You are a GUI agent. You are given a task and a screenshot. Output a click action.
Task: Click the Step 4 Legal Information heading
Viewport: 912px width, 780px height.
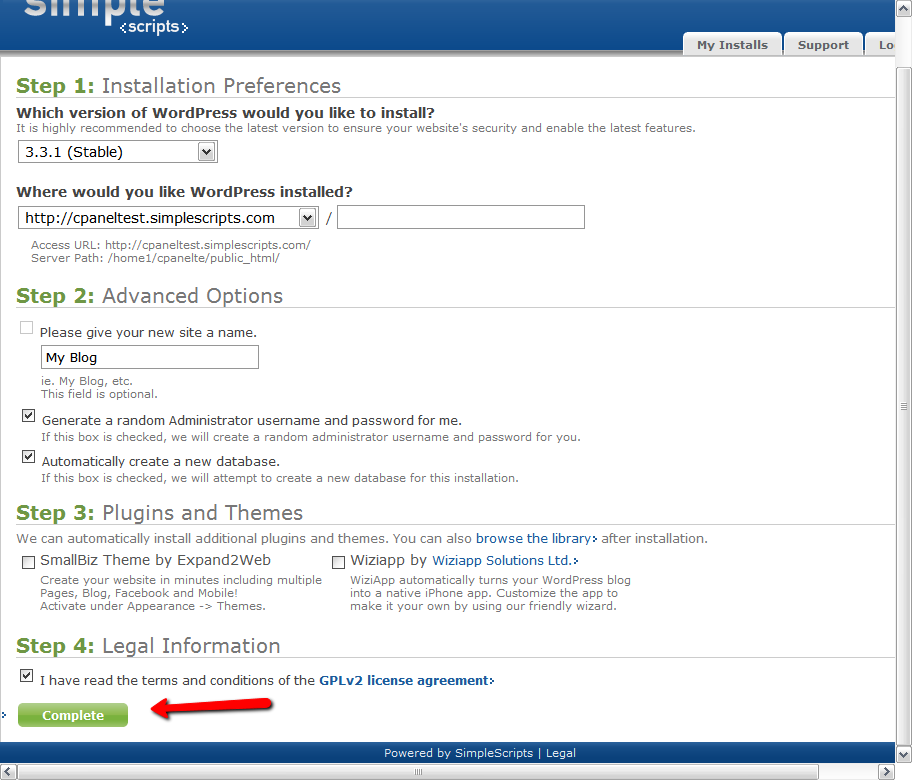tap(148, 646)
